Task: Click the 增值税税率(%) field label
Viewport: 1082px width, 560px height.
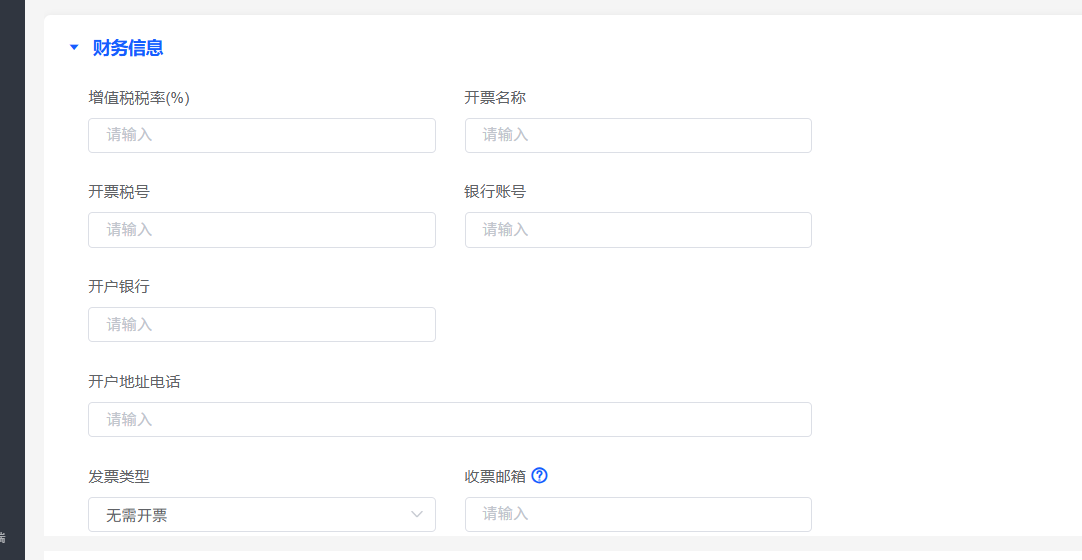Action: (139, 98)
